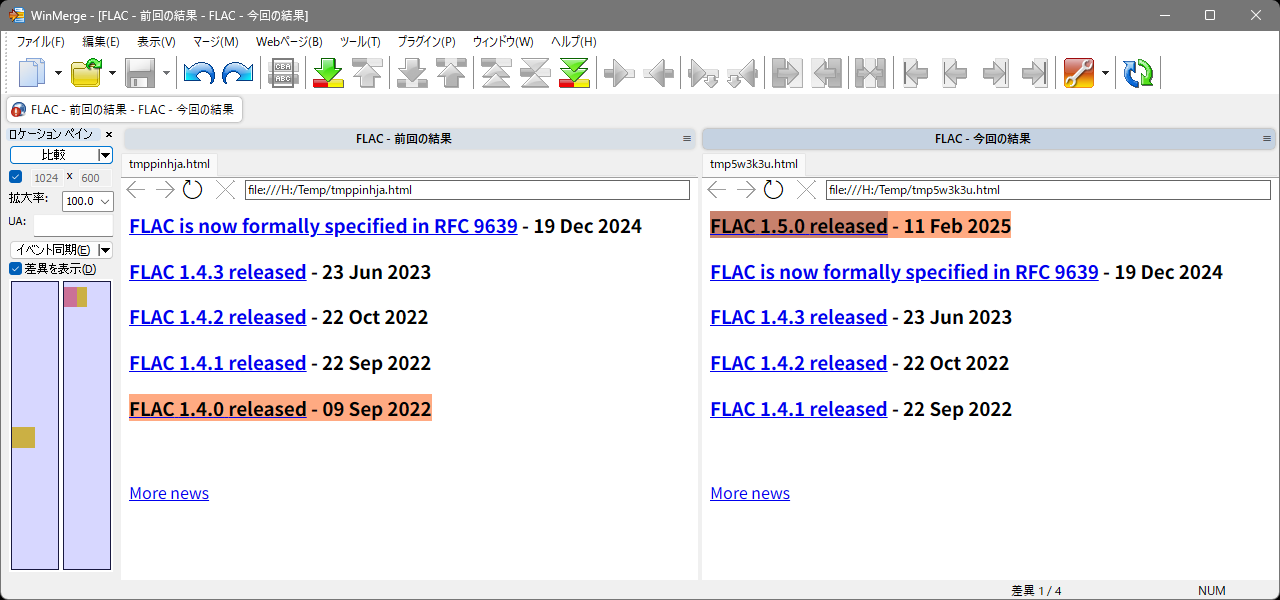
Task: Undo the last change via toolbar
Action: [x=199, y=73]
